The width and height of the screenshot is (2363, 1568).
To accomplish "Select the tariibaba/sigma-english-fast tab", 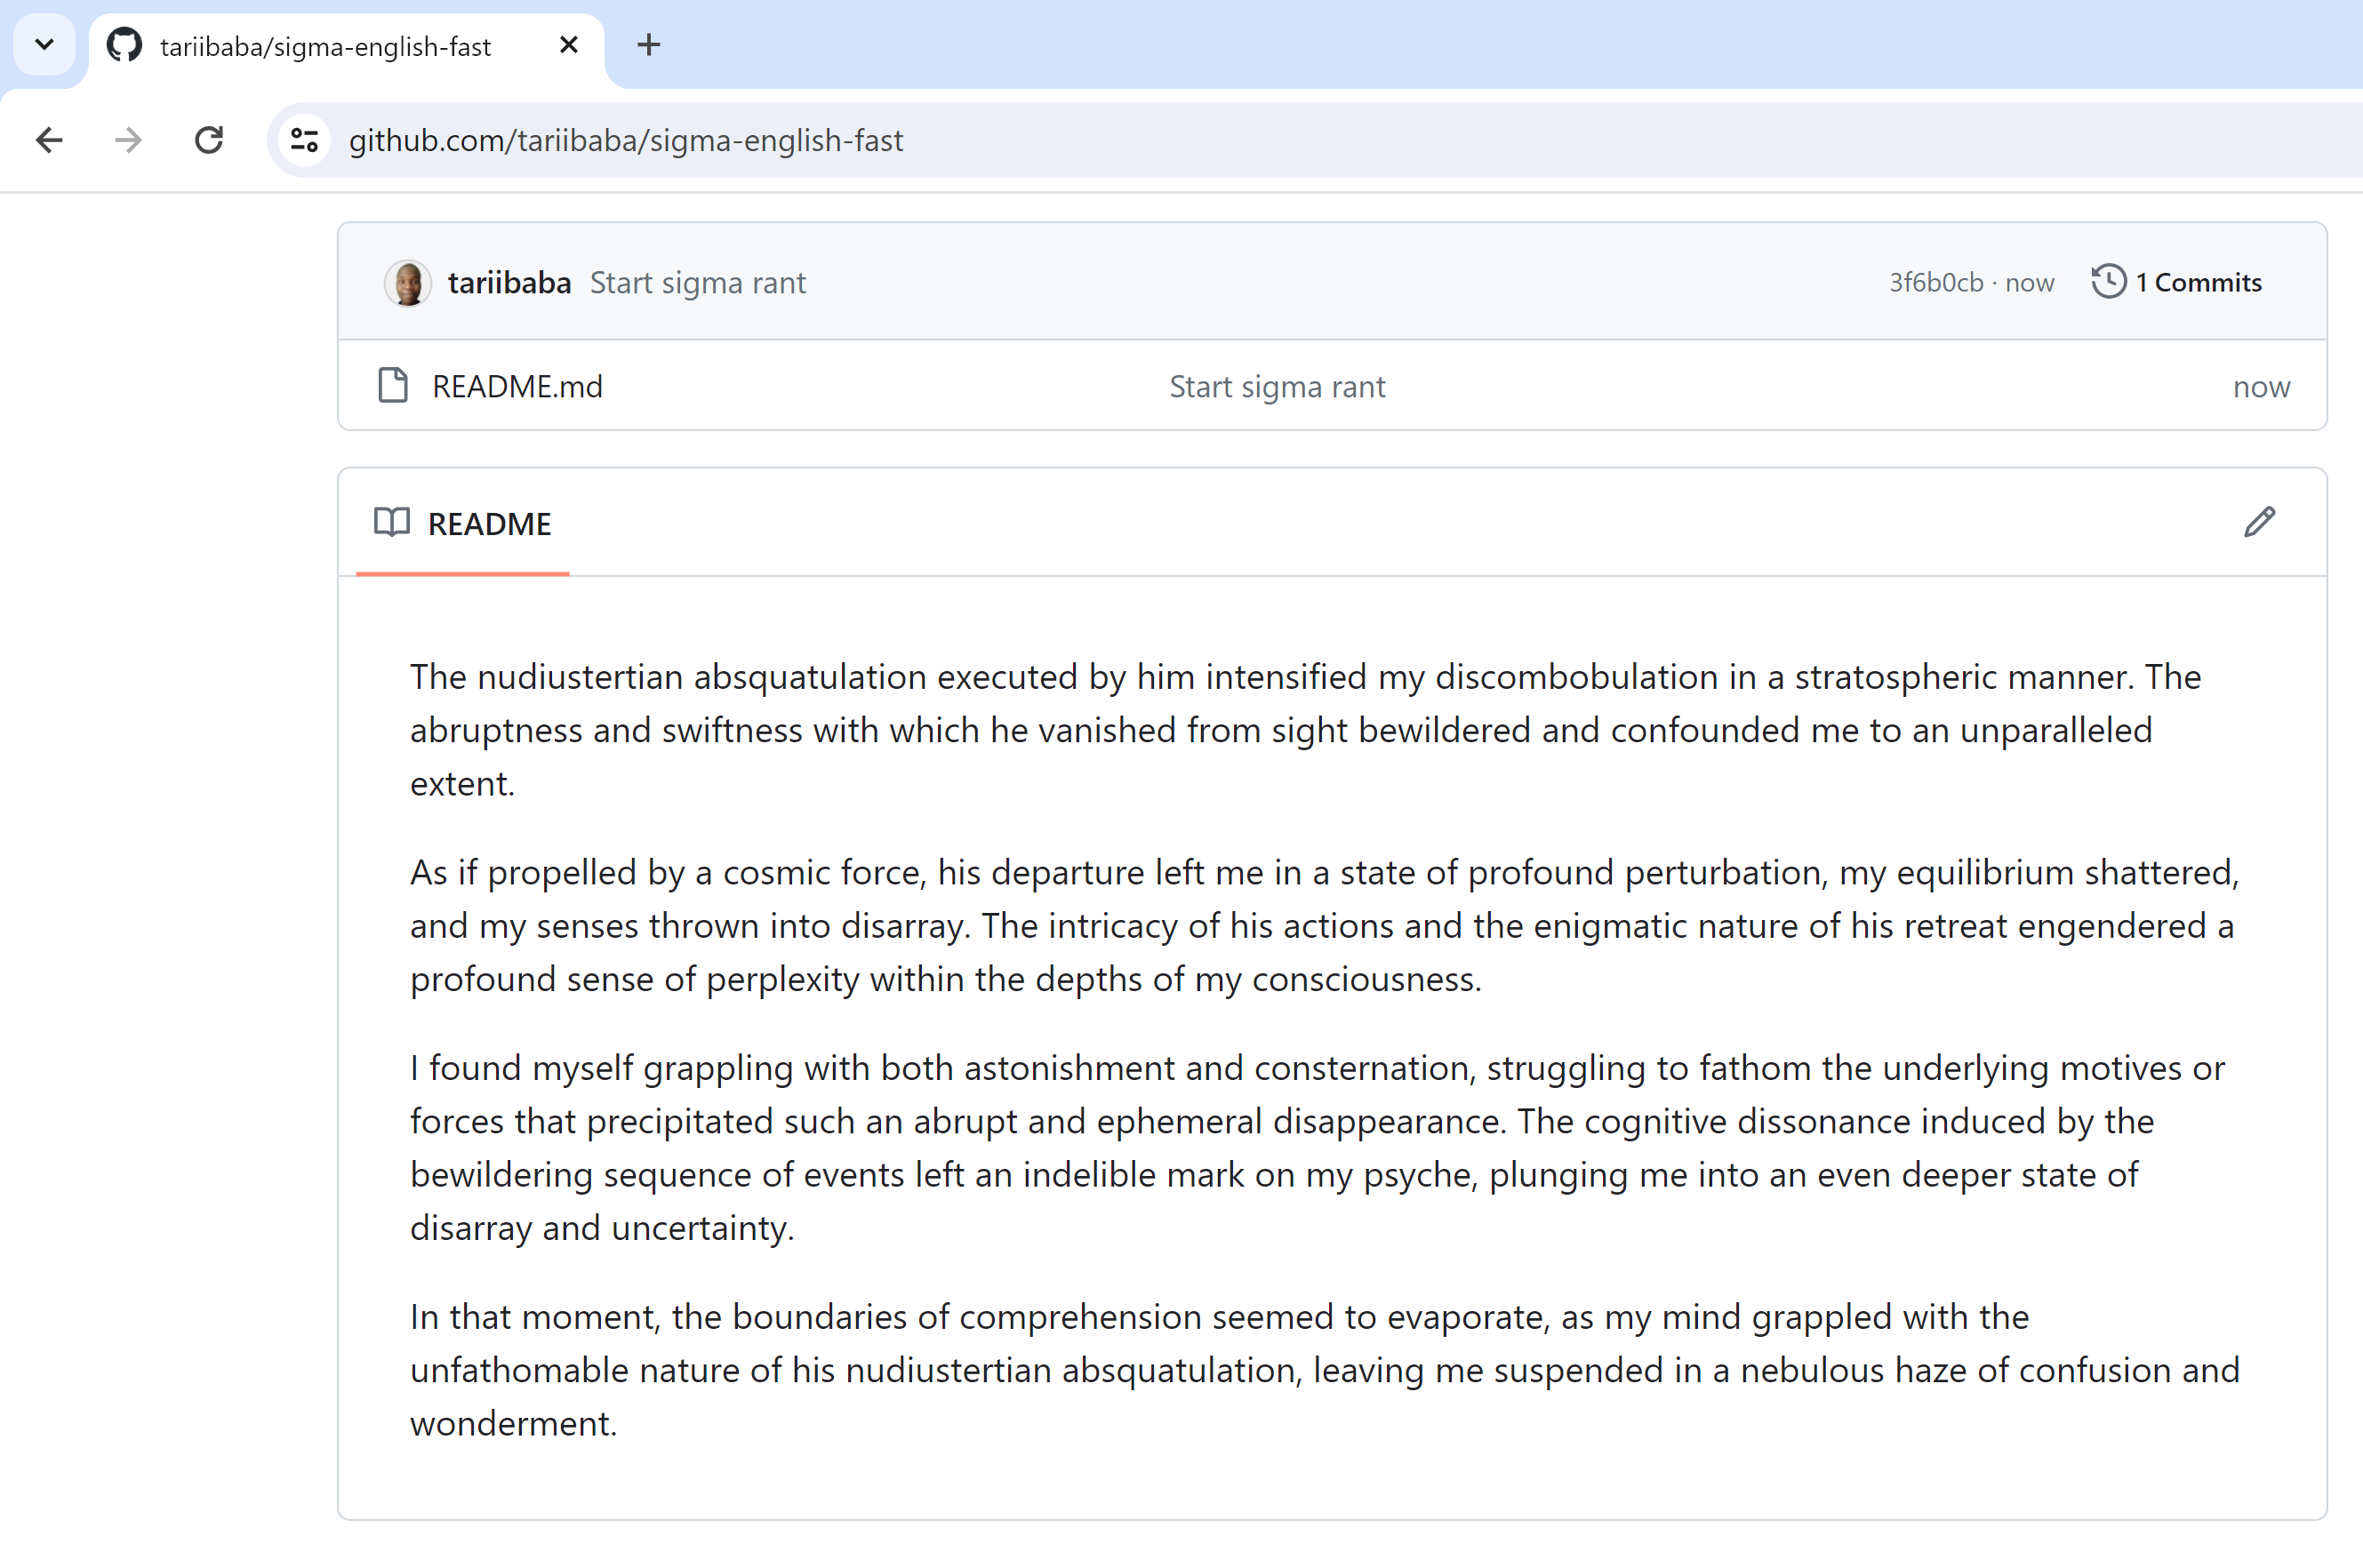I will coord(325,47).
